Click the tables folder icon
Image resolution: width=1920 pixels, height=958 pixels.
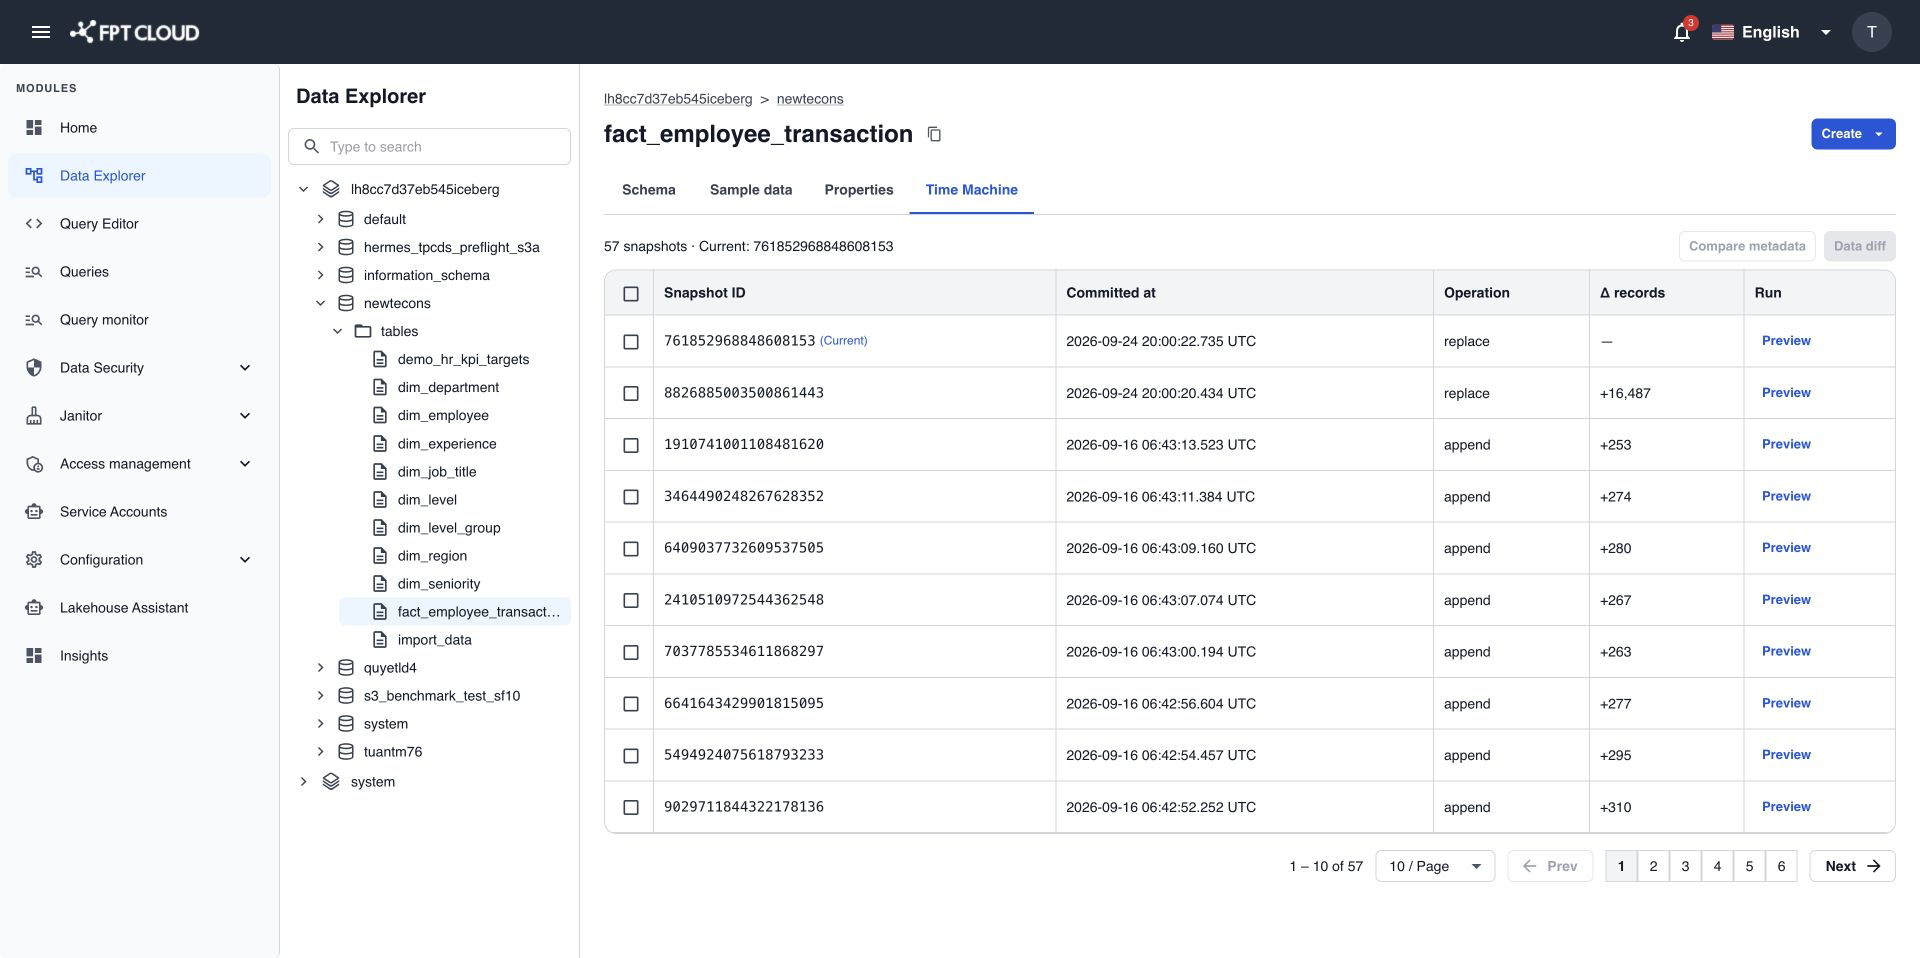[x=363, y=331]
